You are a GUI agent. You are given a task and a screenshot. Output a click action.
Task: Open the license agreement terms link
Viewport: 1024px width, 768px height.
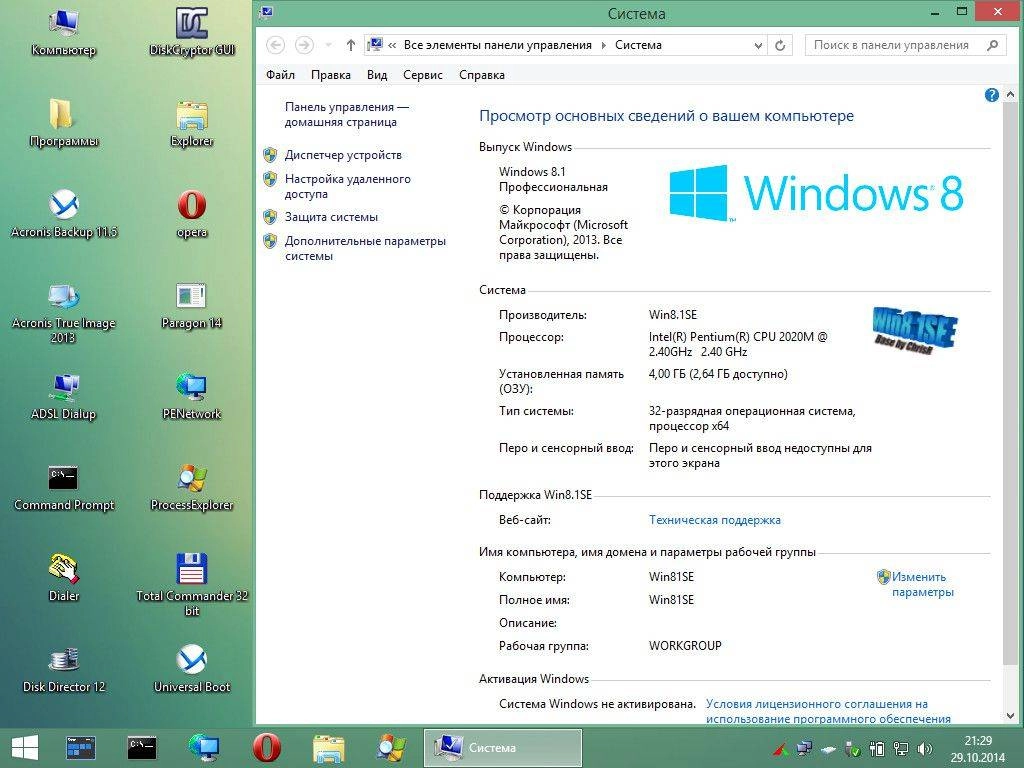827,711
